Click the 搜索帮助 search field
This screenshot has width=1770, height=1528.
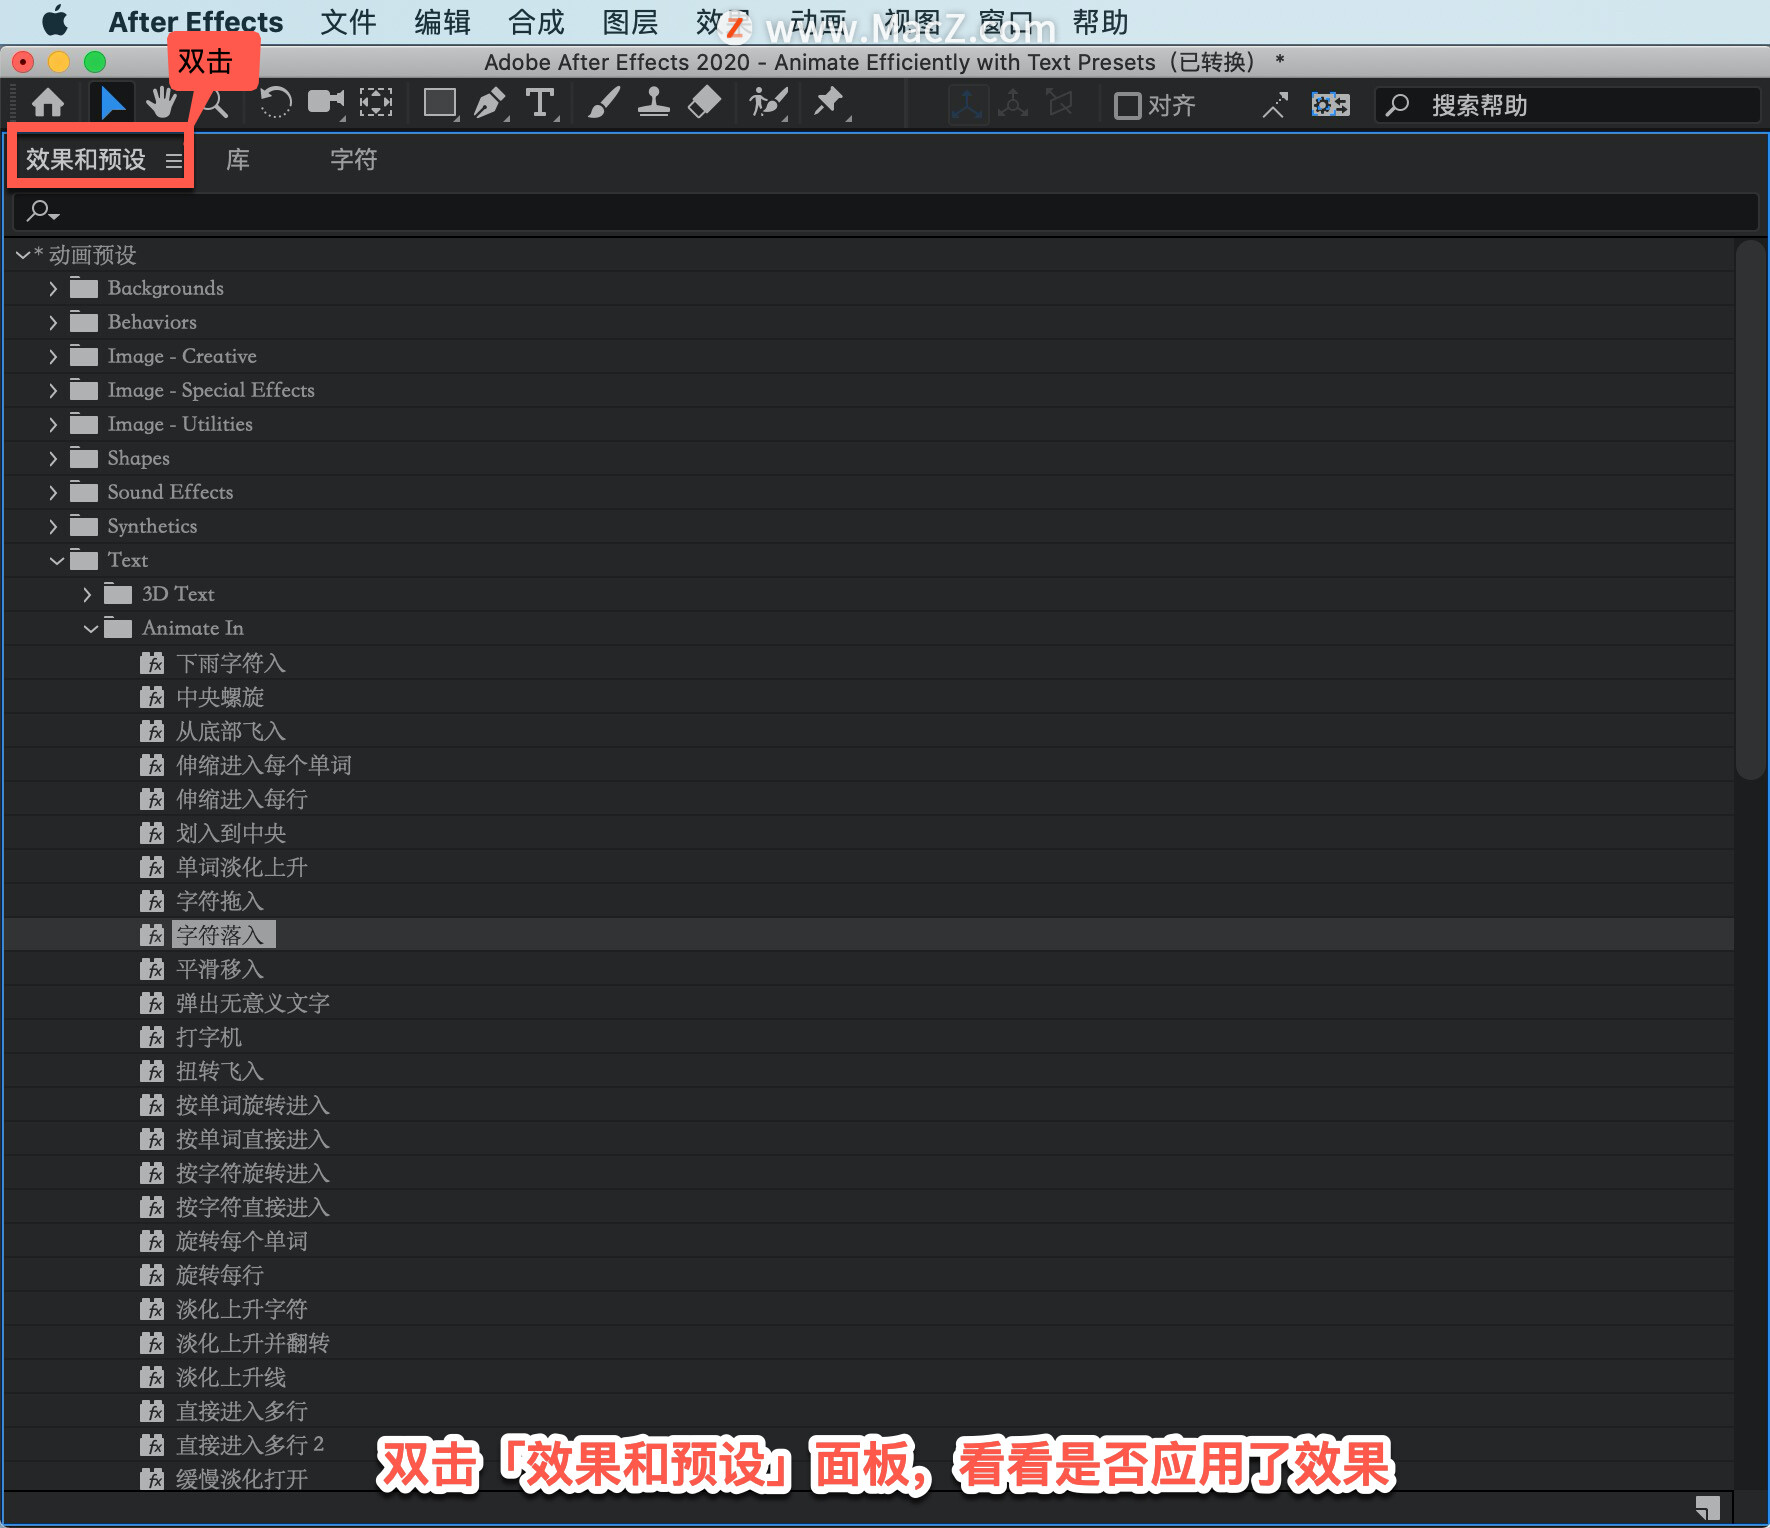(1567, 105)
